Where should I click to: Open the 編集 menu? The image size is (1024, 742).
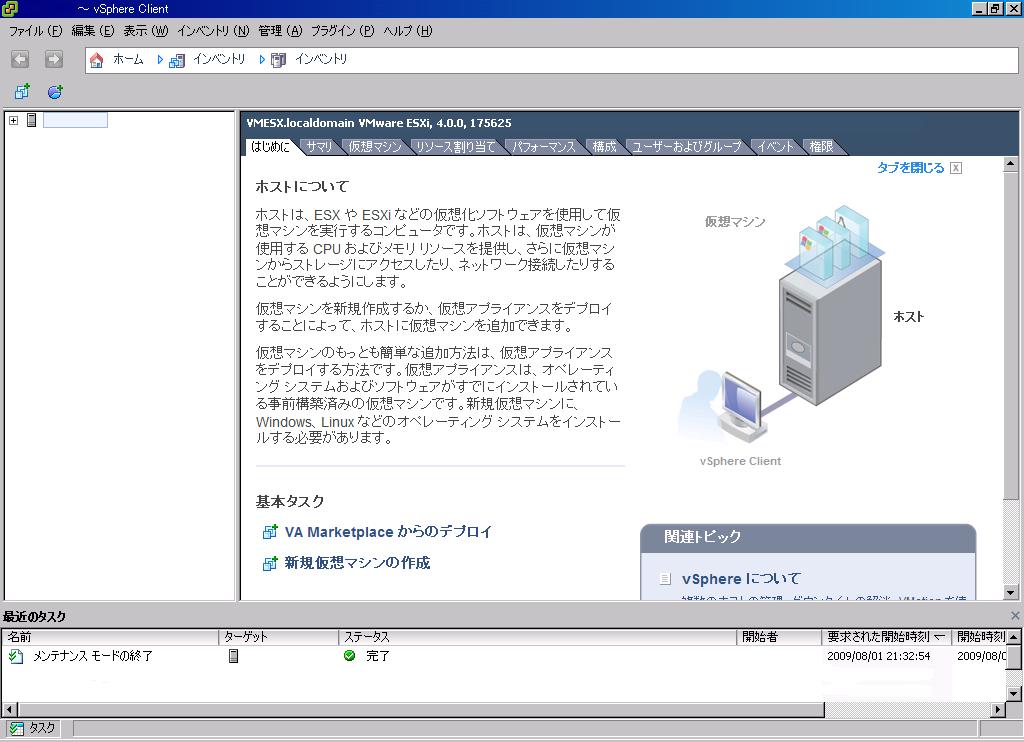[x=93, y=31]
